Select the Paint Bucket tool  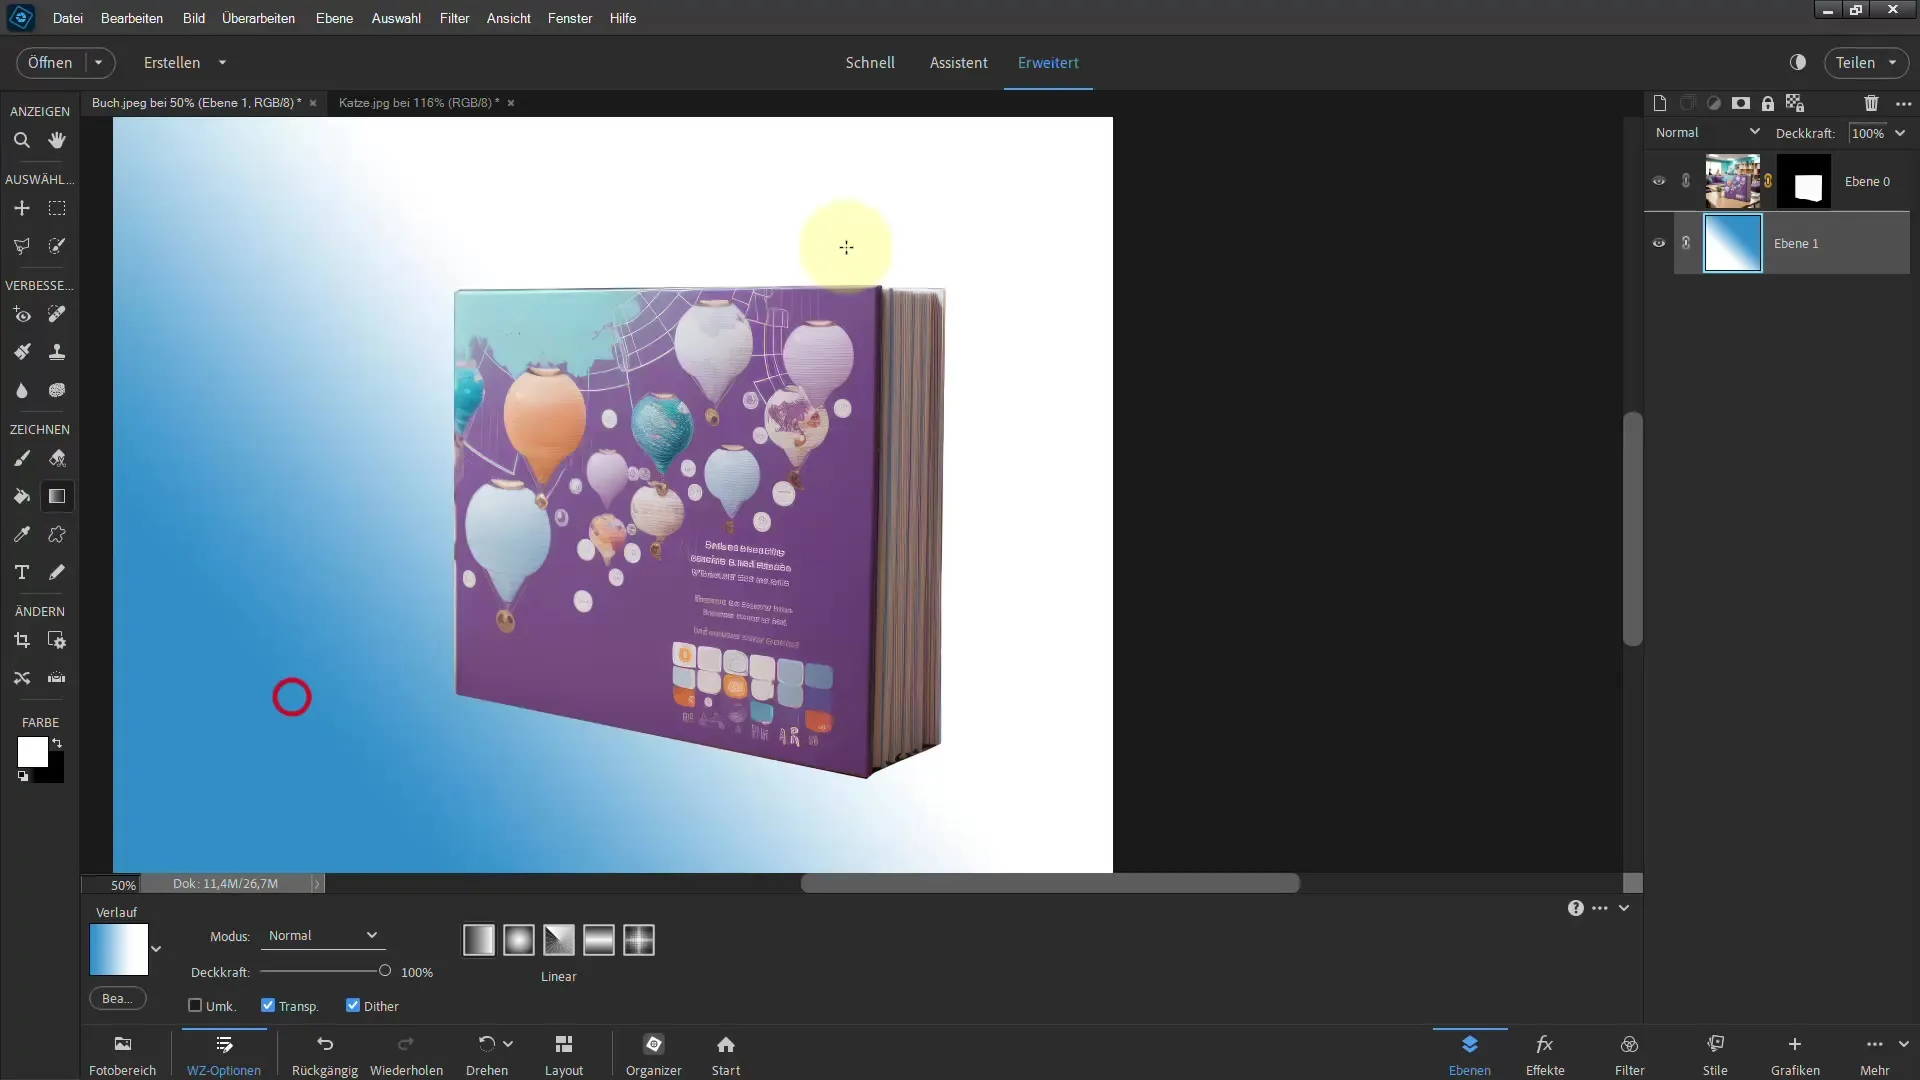coord(21,497)
